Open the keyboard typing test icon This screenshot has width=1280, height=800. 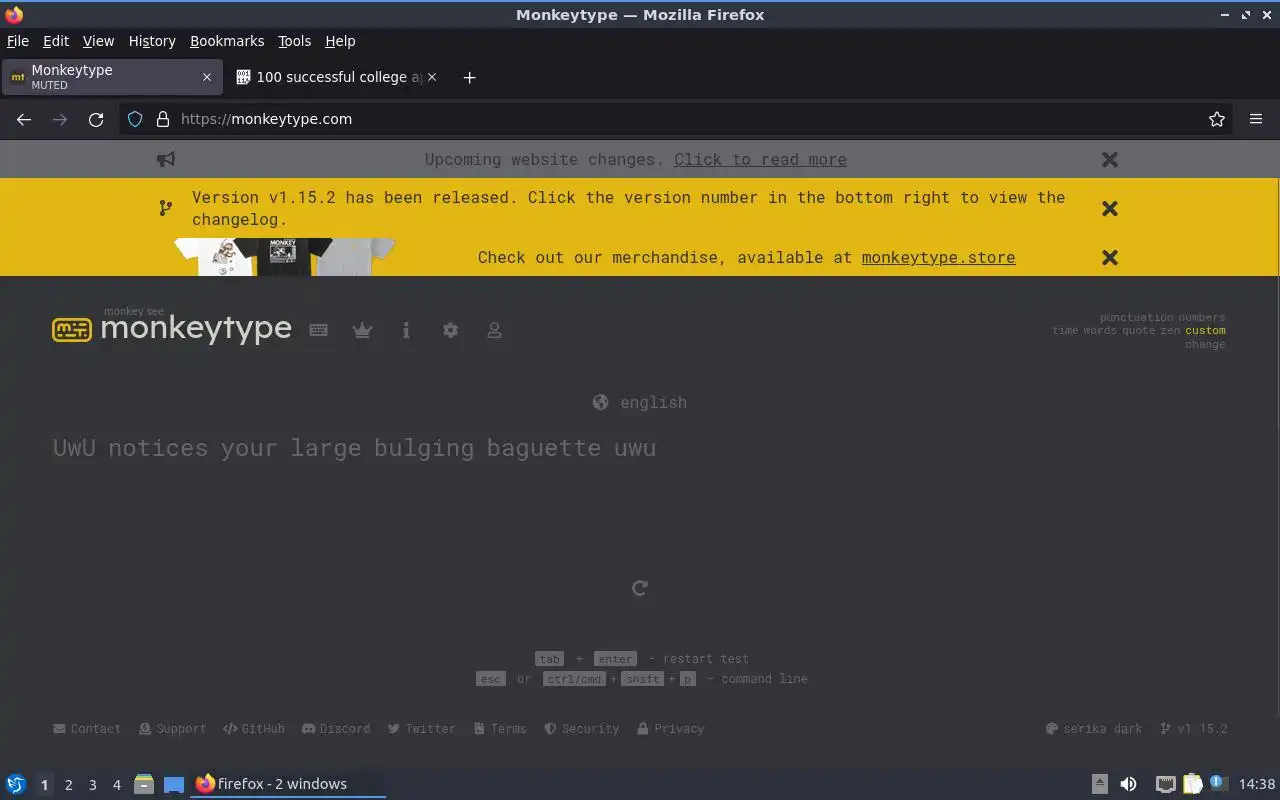tap(318, 330)
